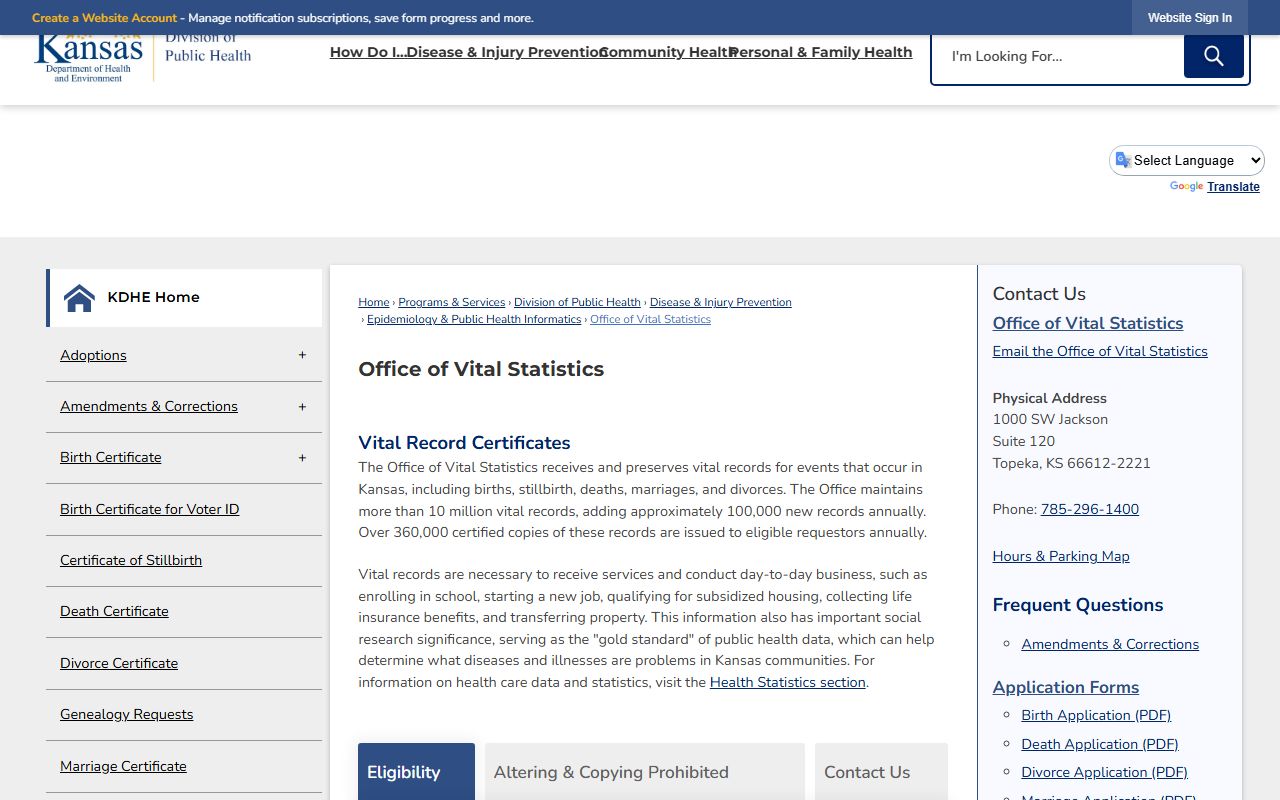1280x800 pixels.
Task: Click Programs & Services breadcrumb
Action: pos(452,302)
